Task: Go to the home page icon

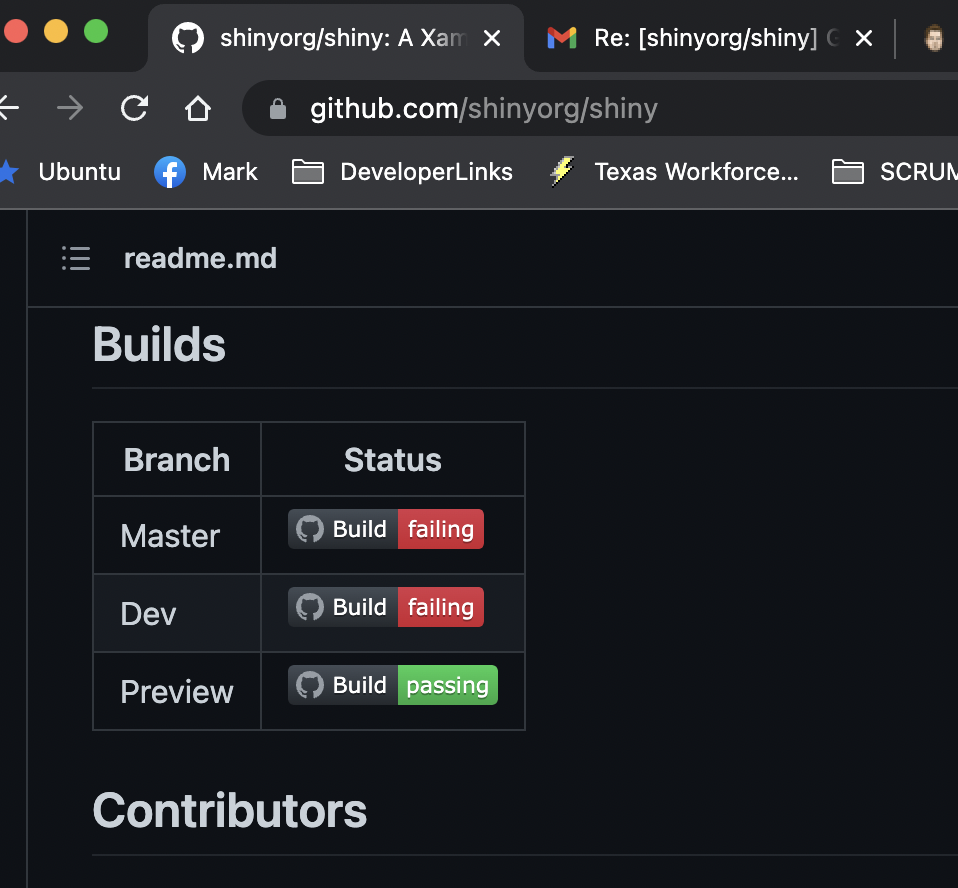Action: 197,108
